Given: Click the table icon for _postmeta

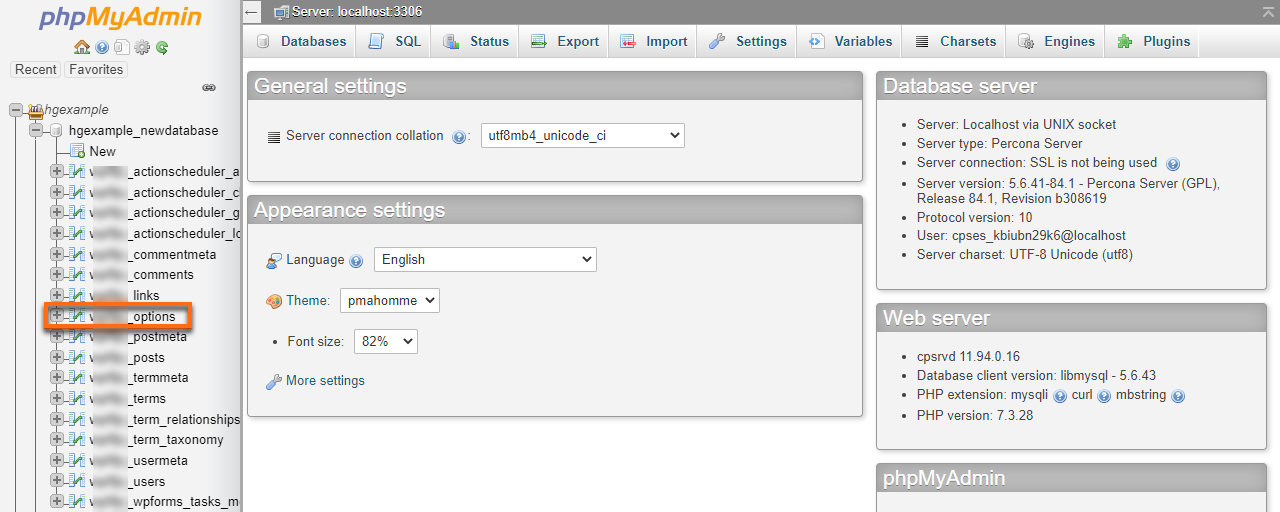Looking at the screenshot, I should click(77, 337).
